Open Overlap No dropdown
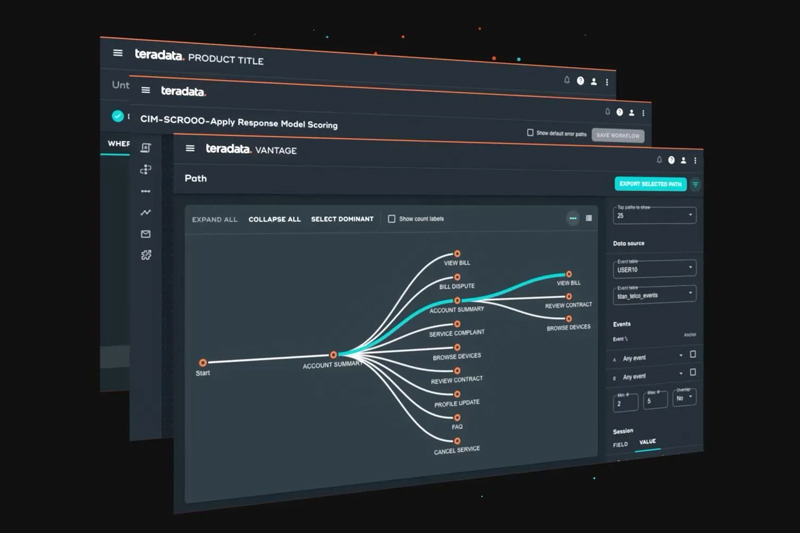 pyautogui.click(x=684, y=397)
